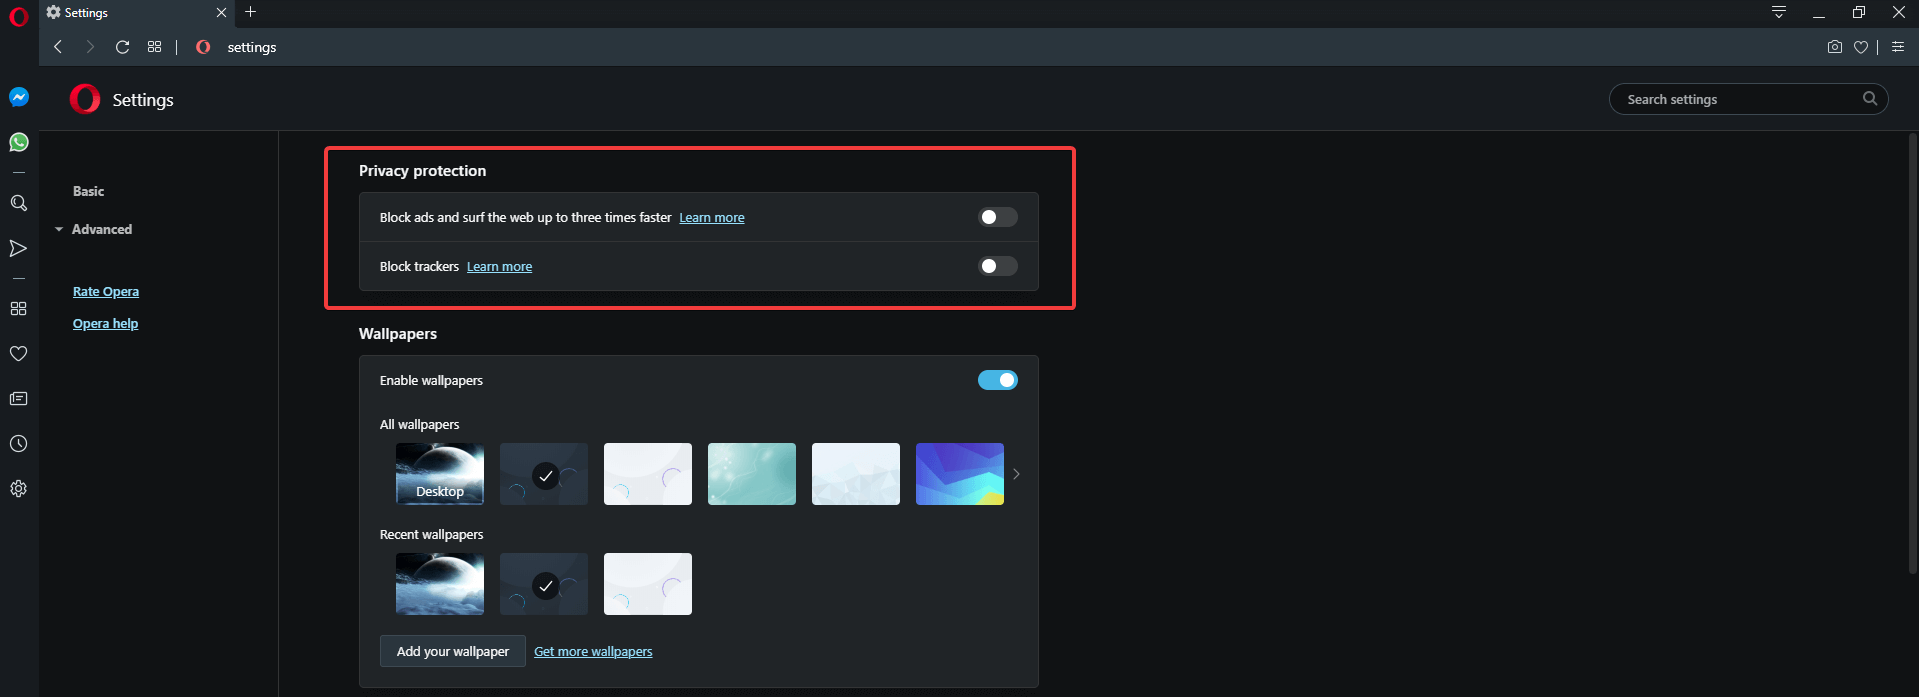Click Add your wallpaper button
The width and height of the screenshot is (1919, 697).
[x=453, y=651]
